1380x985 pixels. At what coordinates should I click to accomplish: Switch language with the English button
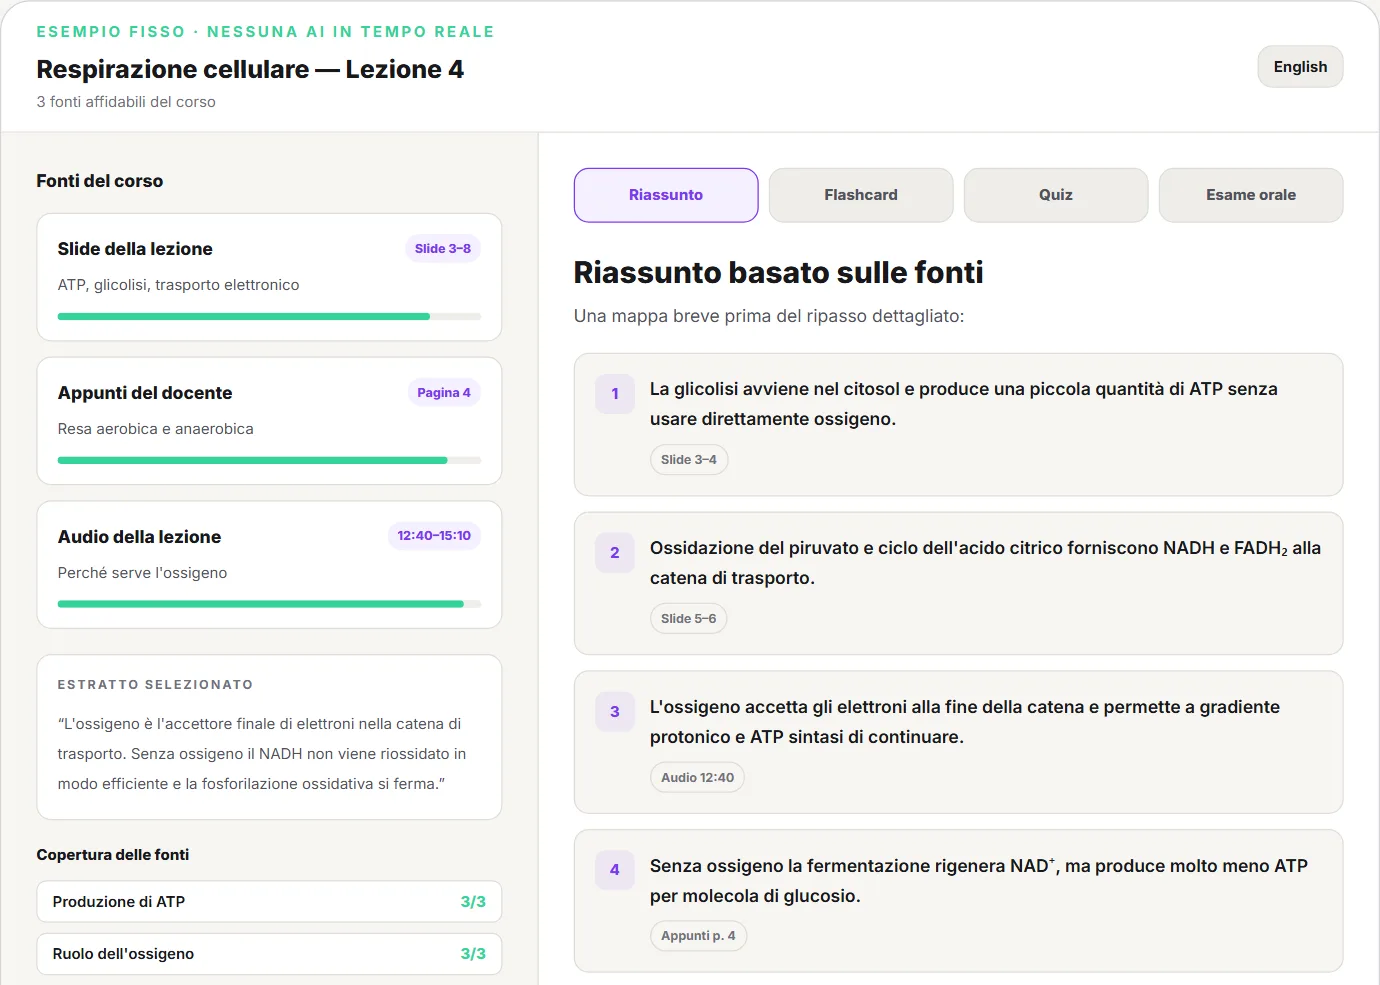(1300, 67)
